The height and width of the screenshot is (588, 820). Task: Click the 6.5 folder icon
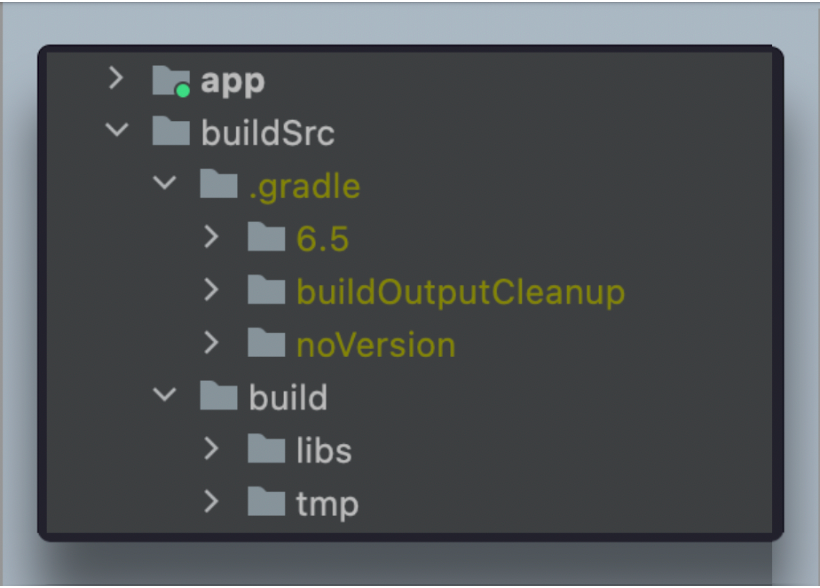coord(266,237)
